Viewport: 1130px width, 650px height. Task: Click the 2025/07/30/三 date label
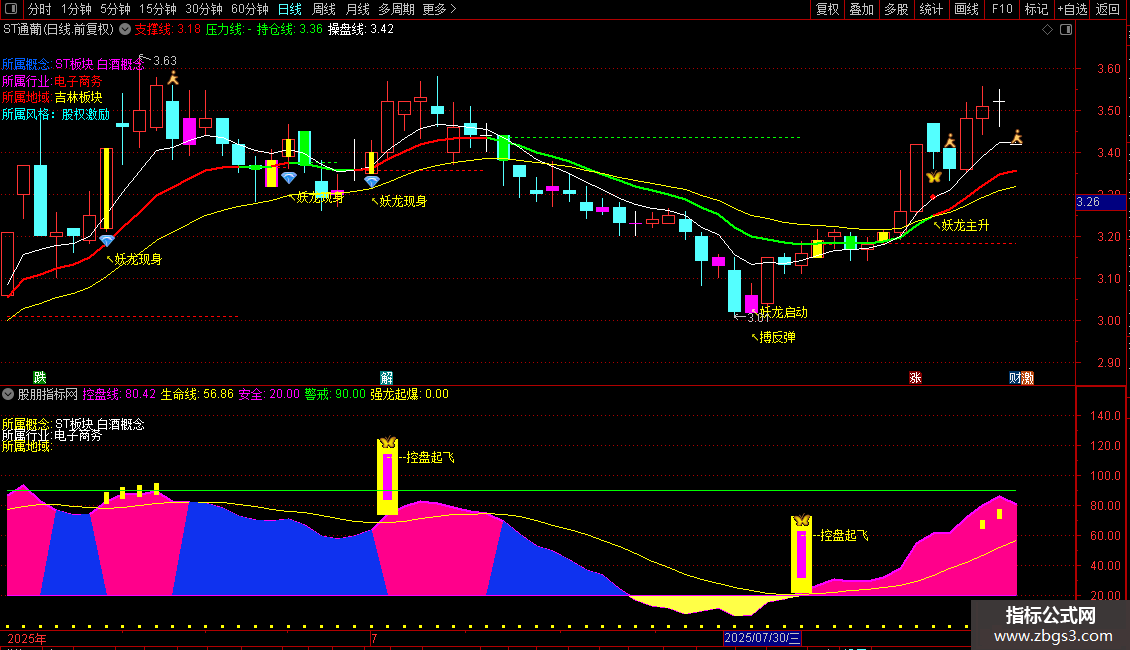[762, 638]
